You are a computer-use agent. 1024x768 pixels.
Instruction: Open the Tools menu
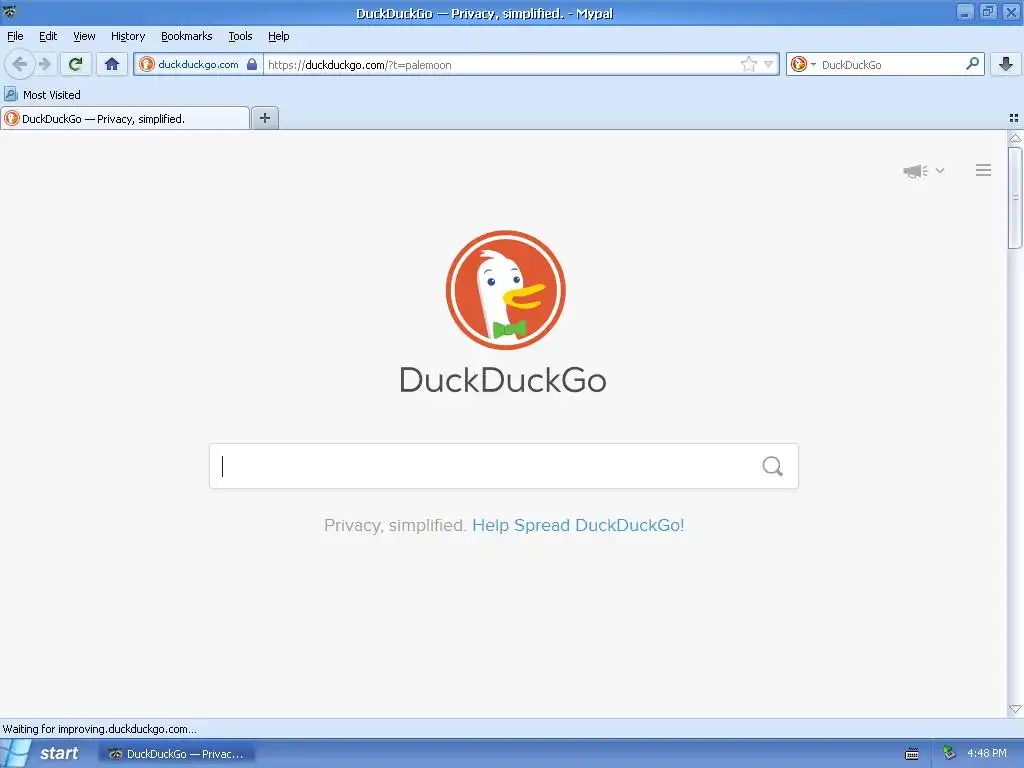coord(240,36)
